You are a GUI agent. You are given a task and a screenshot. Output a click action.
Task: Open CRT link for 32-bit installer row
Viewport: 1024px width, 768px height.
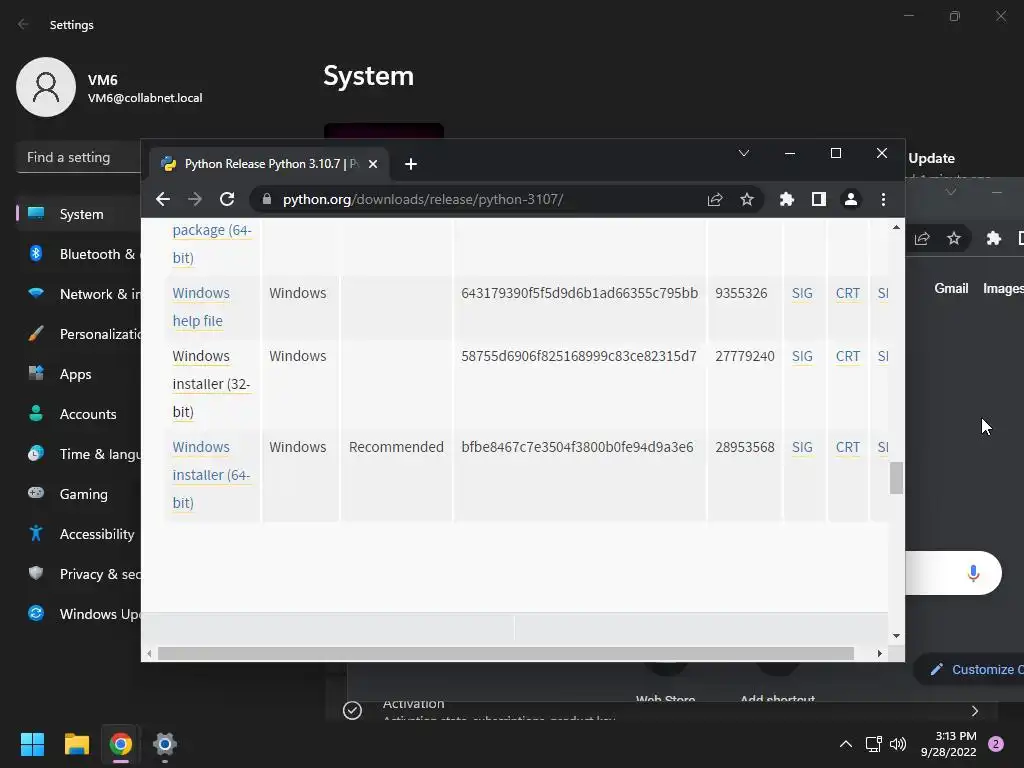[848, 356]
